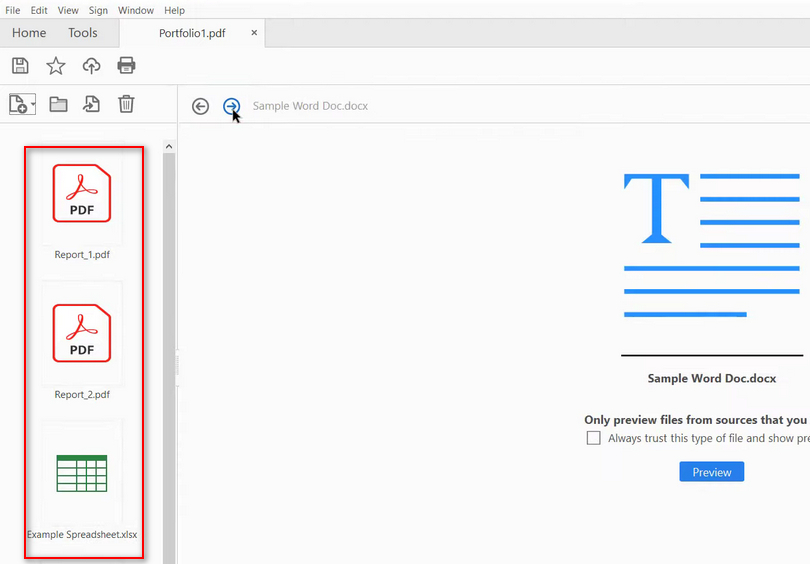The width and height of the screenshot is (810, 564).
Task: Open the View menu
Action: [68, 10]
